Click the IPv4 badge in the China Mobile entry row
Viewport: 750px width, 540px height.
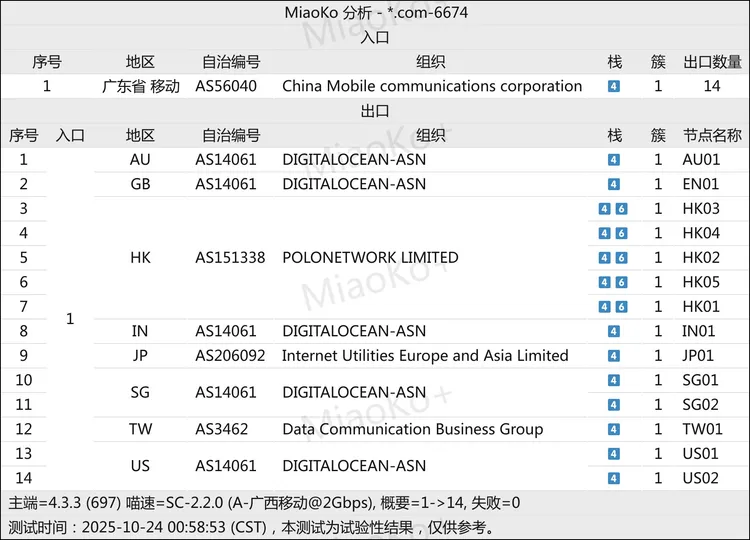614,86
